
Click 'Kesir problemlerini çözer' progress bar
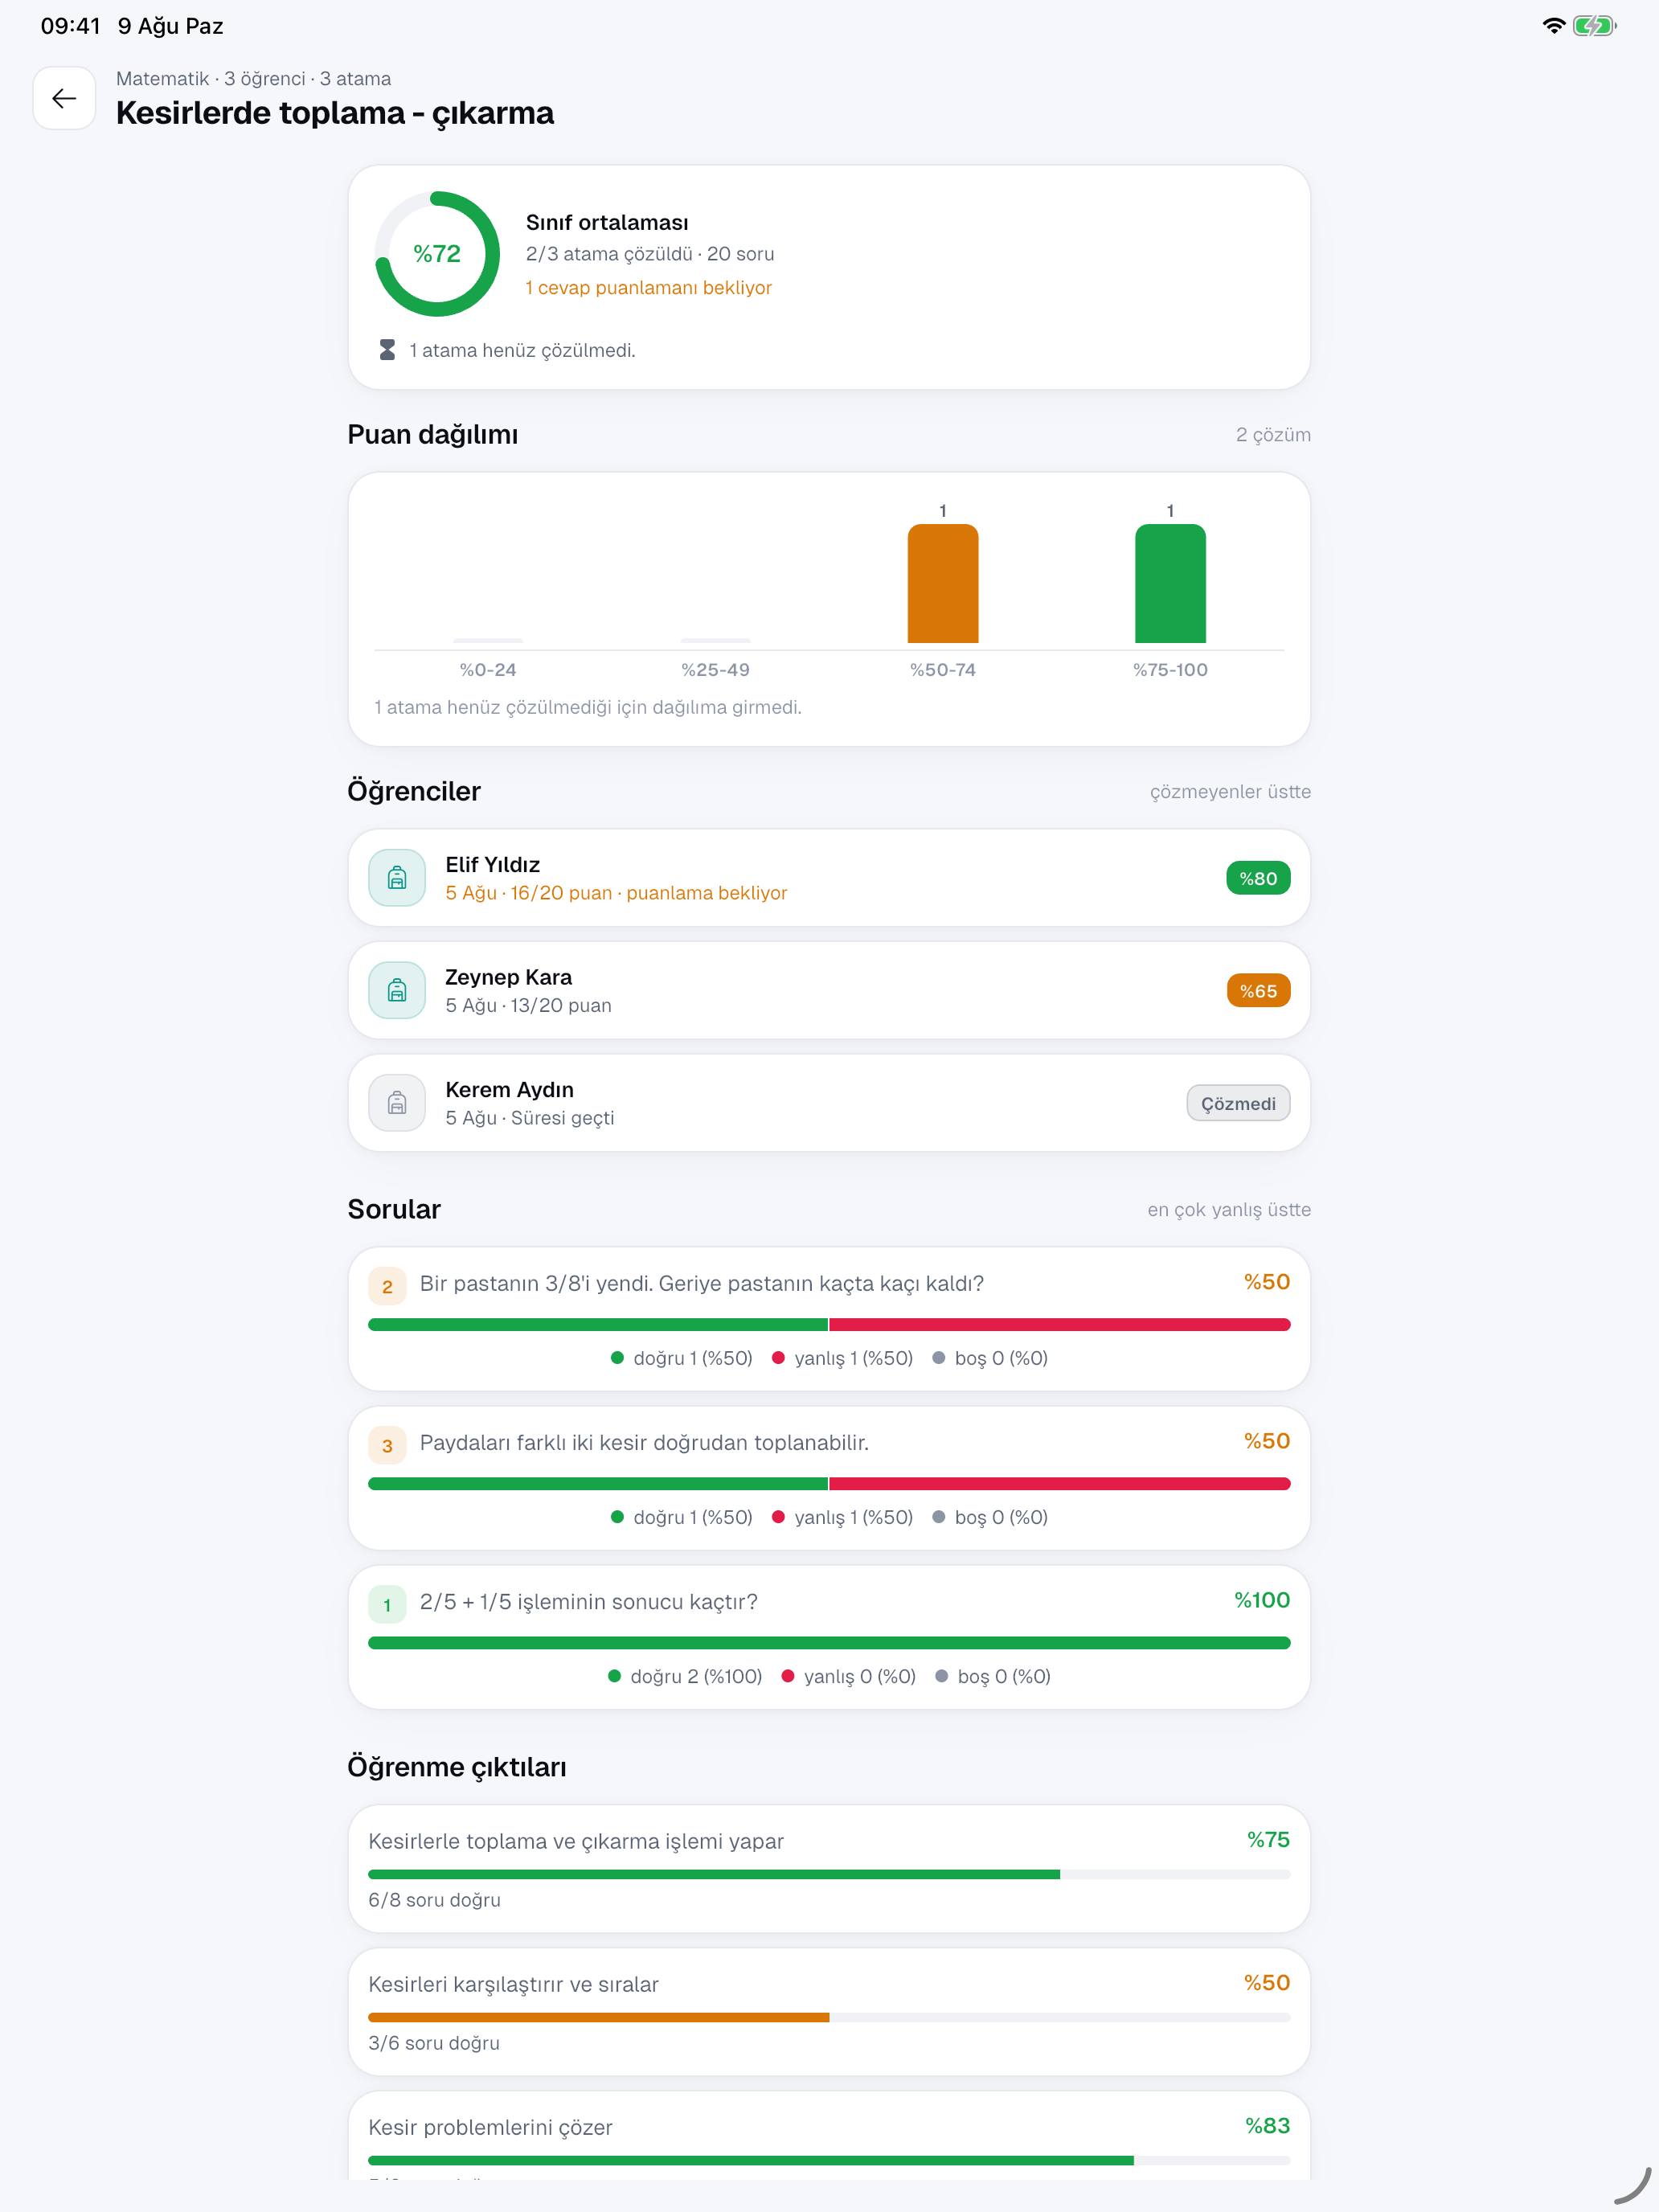pyautogui.click(x=829, y=2160)
